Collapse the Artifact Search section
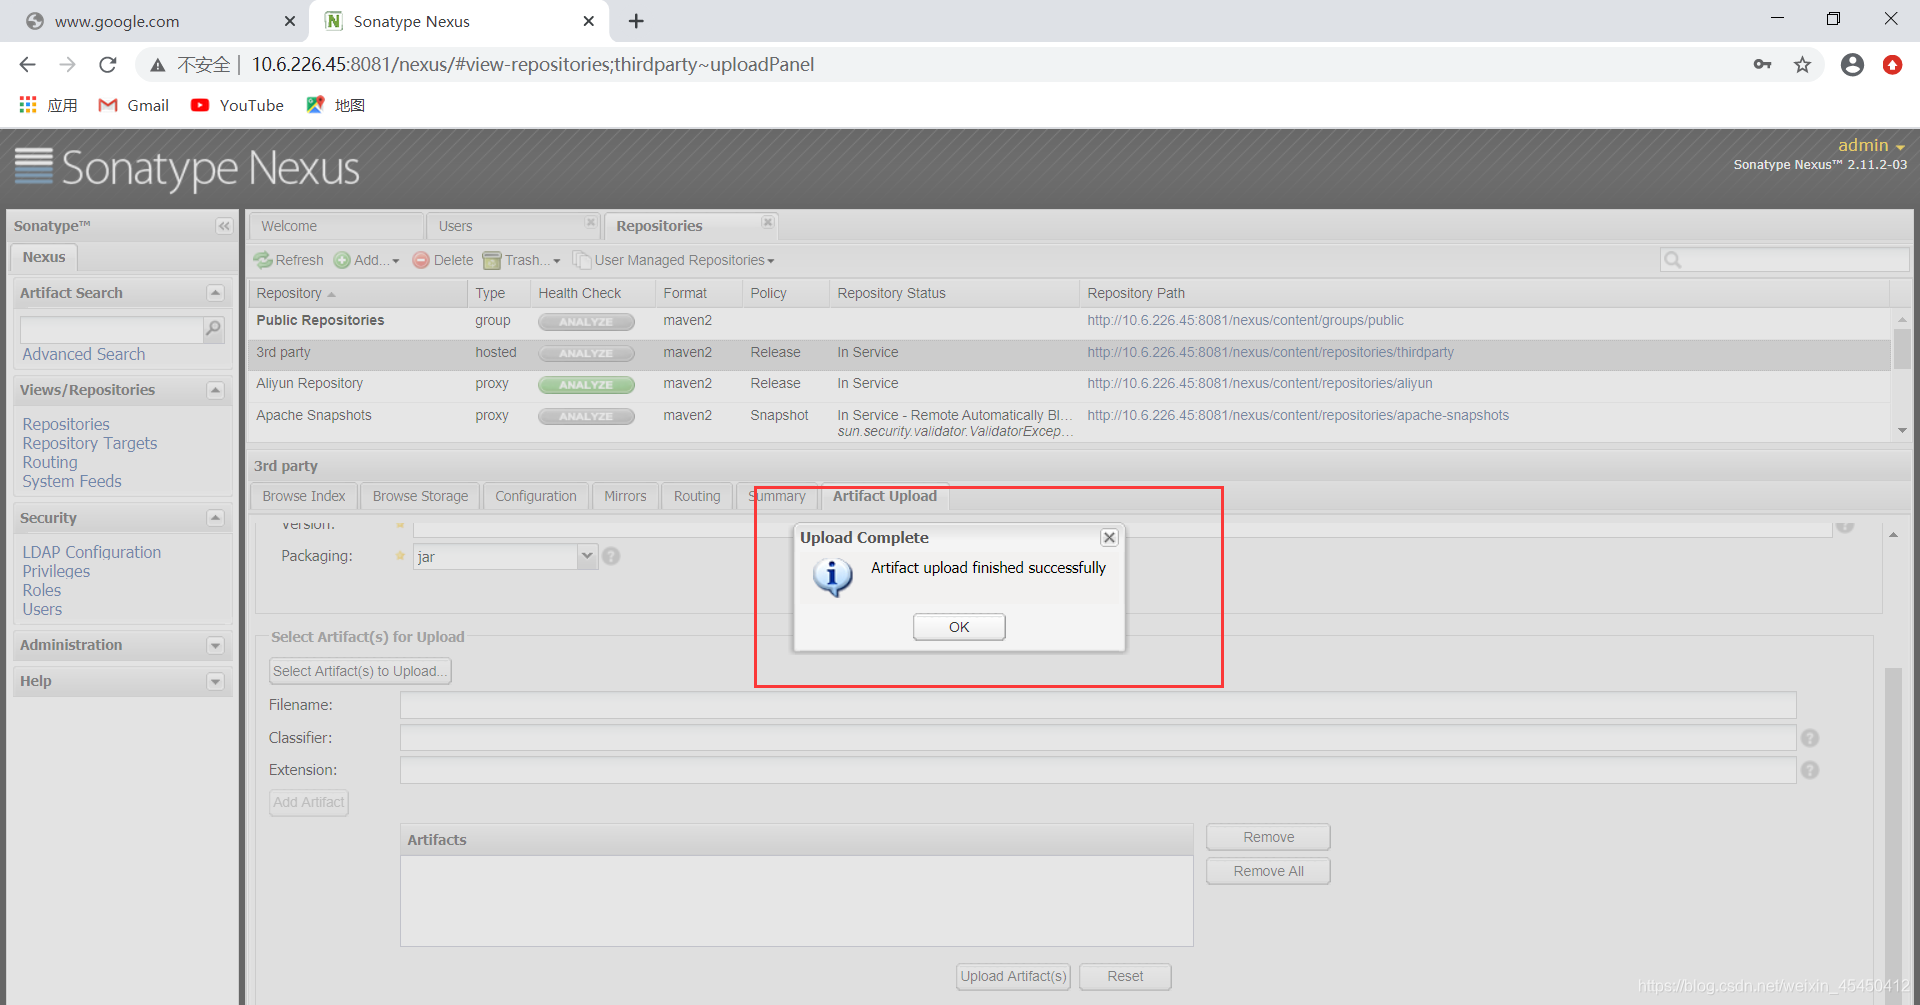 pyautogui.click(x=215, y=293)
